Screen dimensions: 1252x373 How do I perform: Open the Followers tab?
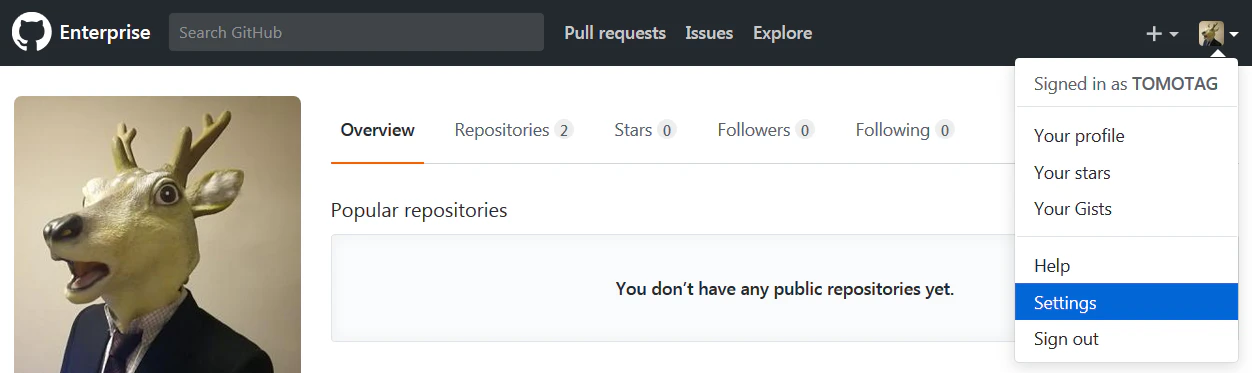(766, 130)
